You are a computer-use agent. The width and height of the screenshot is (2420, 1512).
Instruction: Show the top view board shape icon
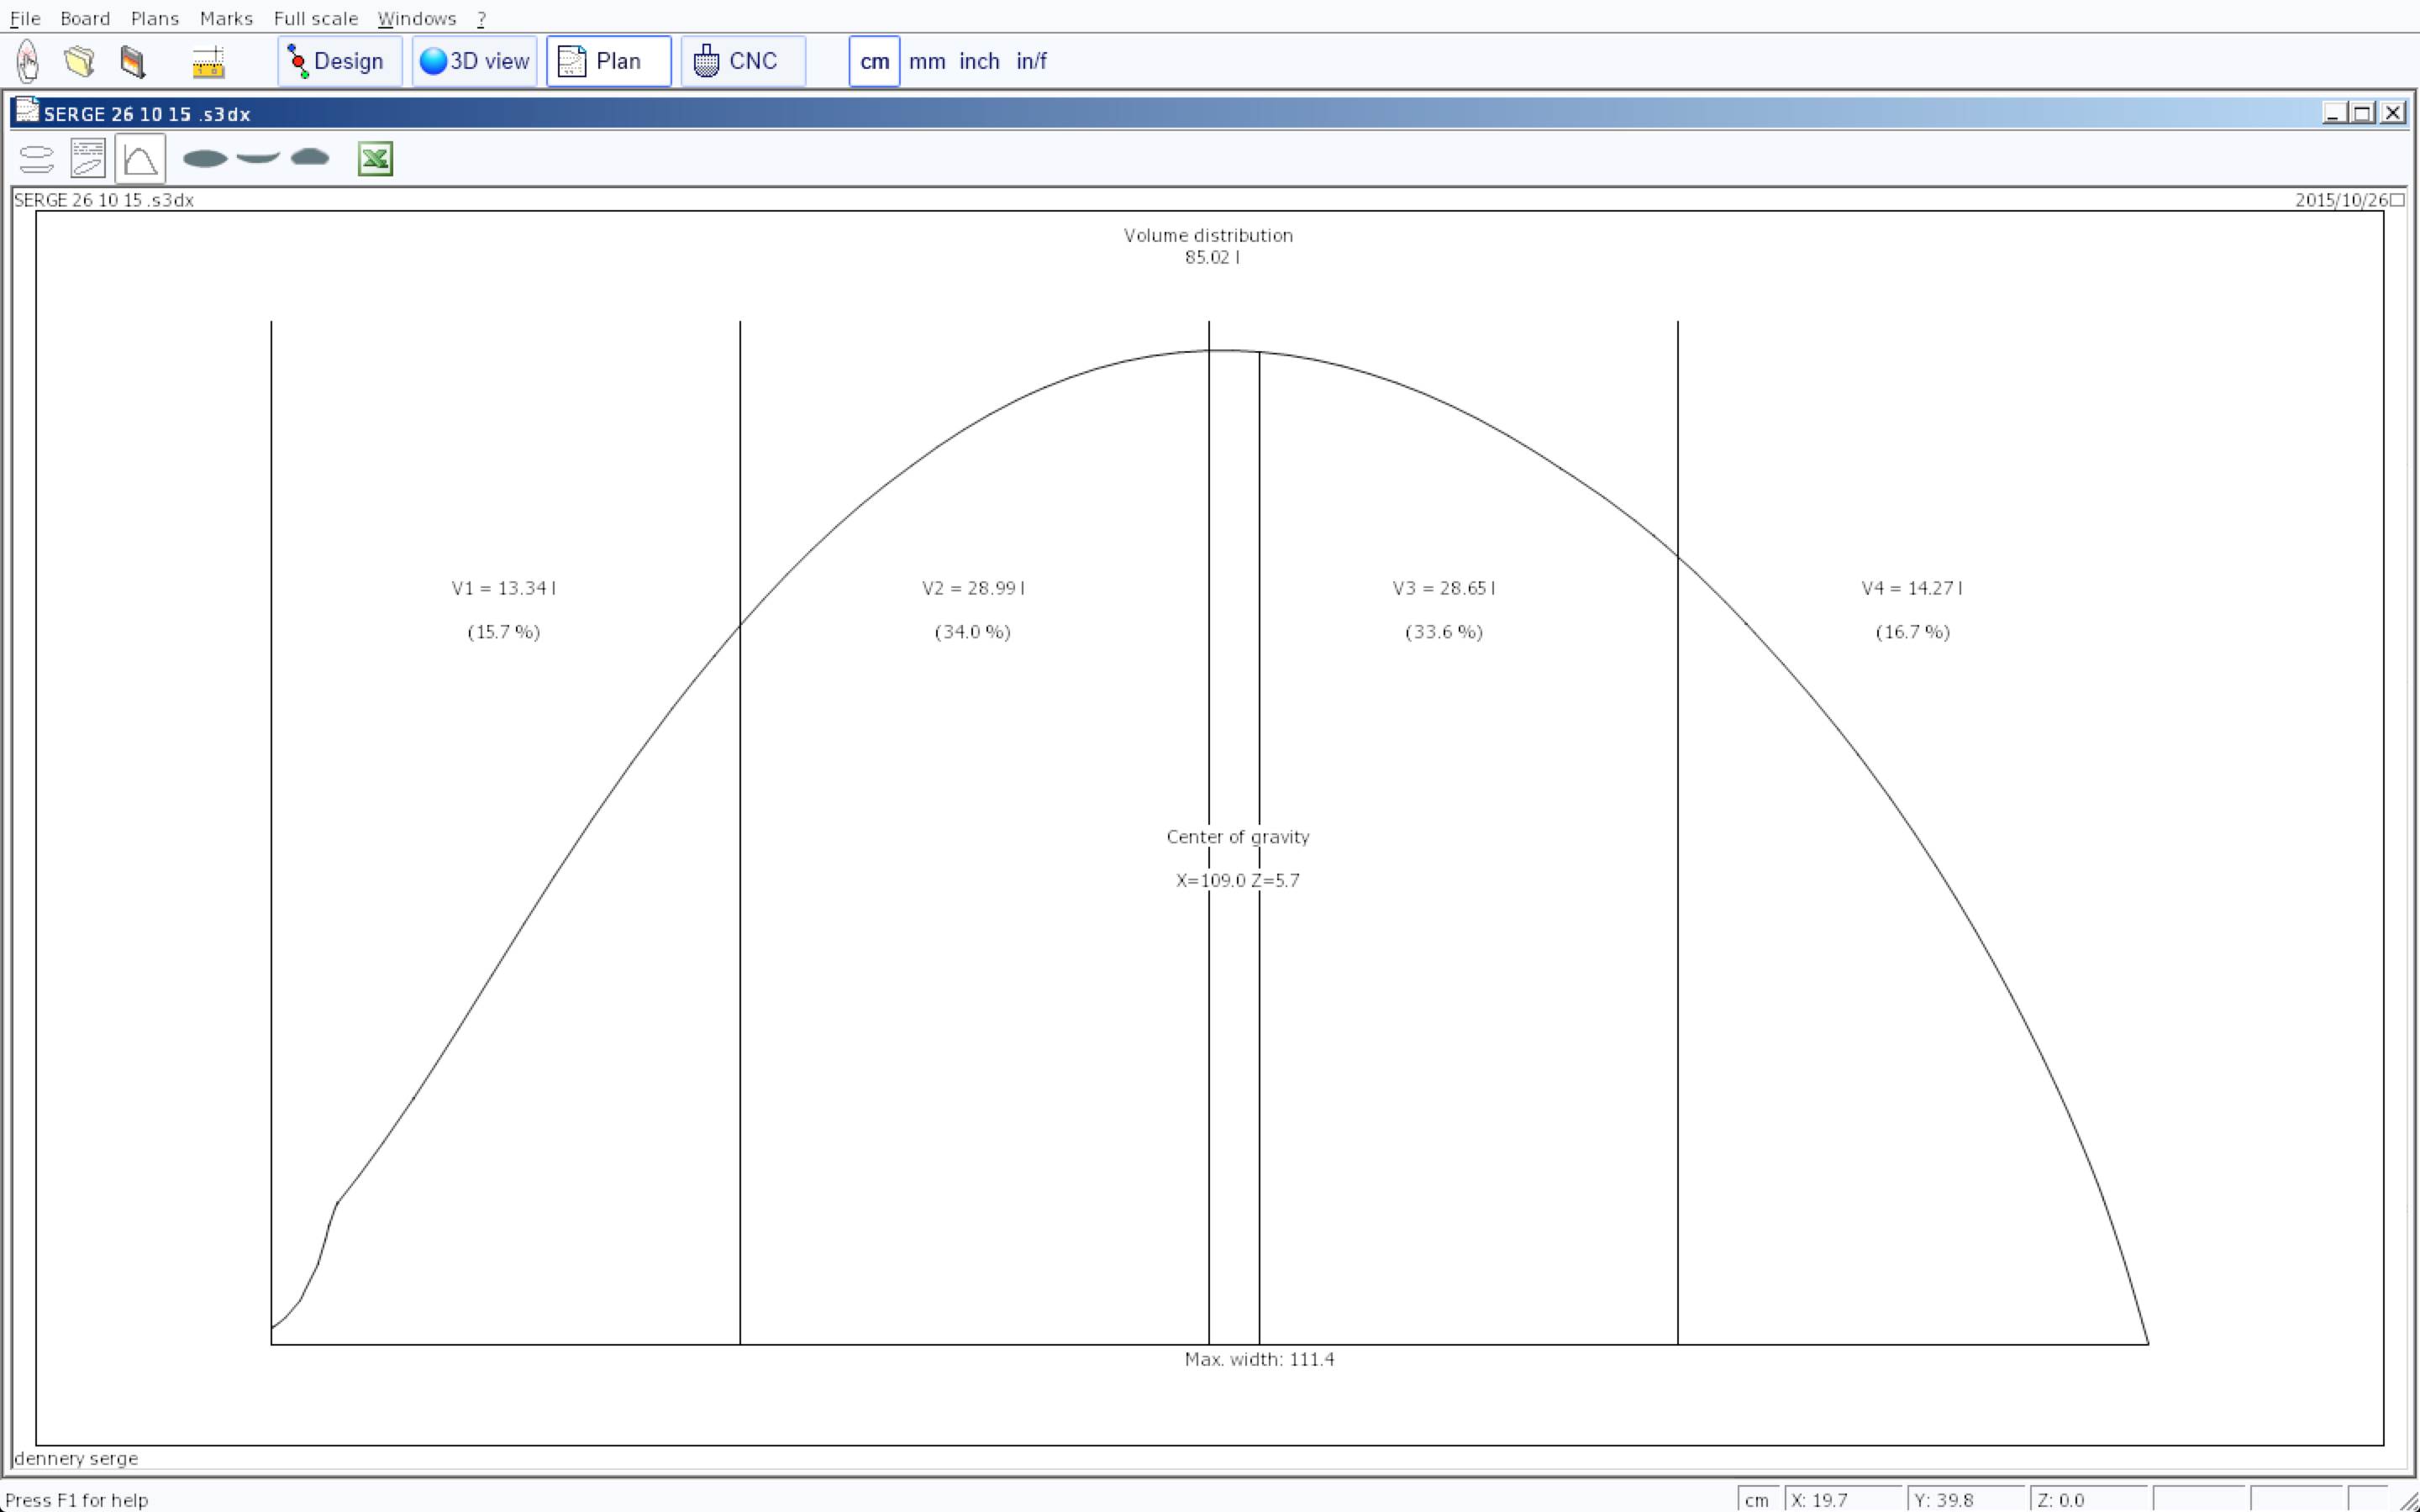(205, 158)
